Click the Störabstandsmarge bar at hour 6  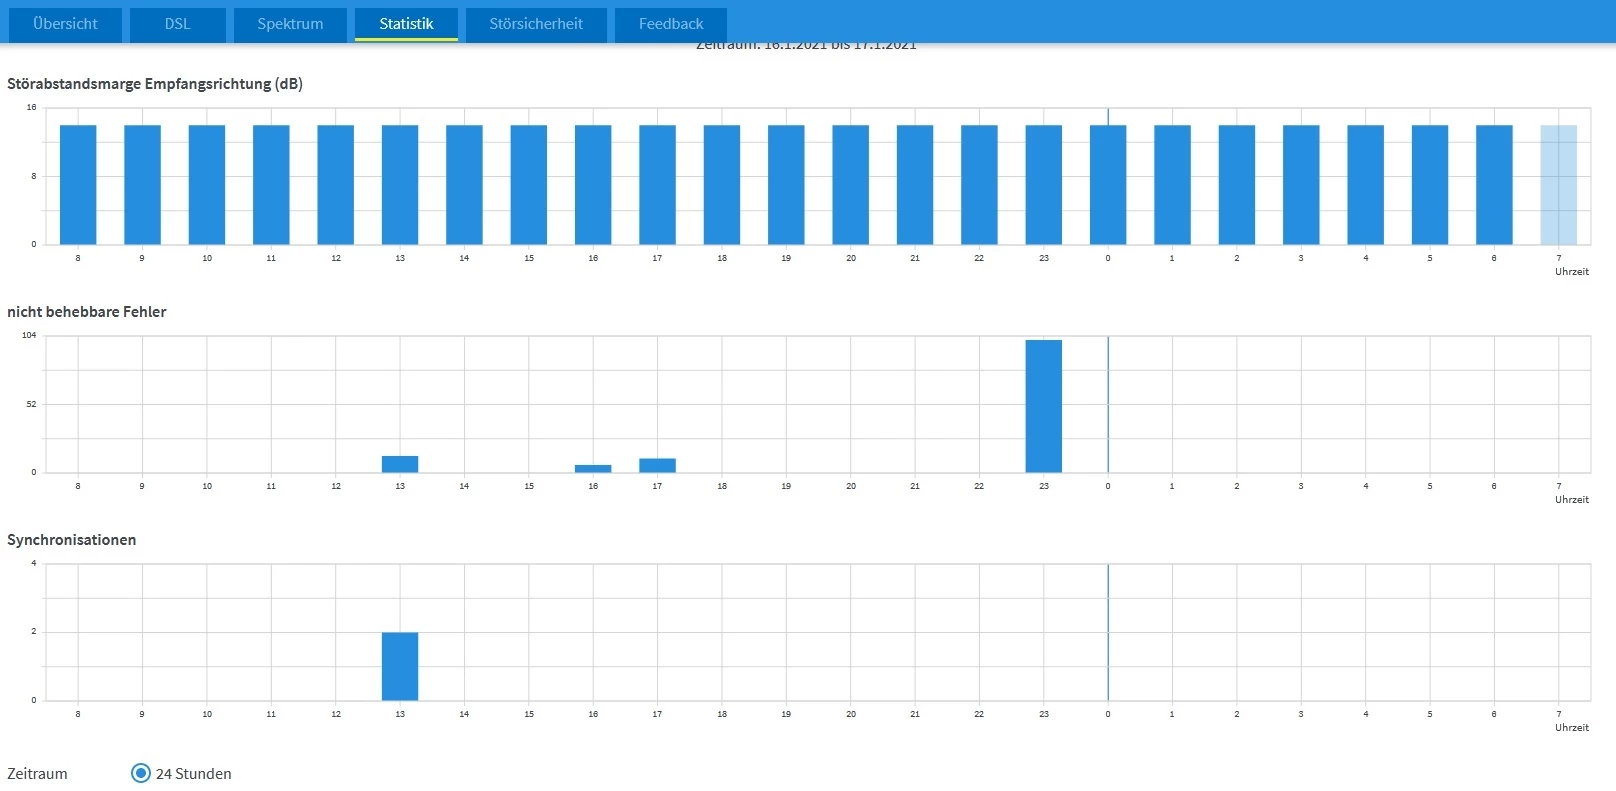tap(1494, 185)
